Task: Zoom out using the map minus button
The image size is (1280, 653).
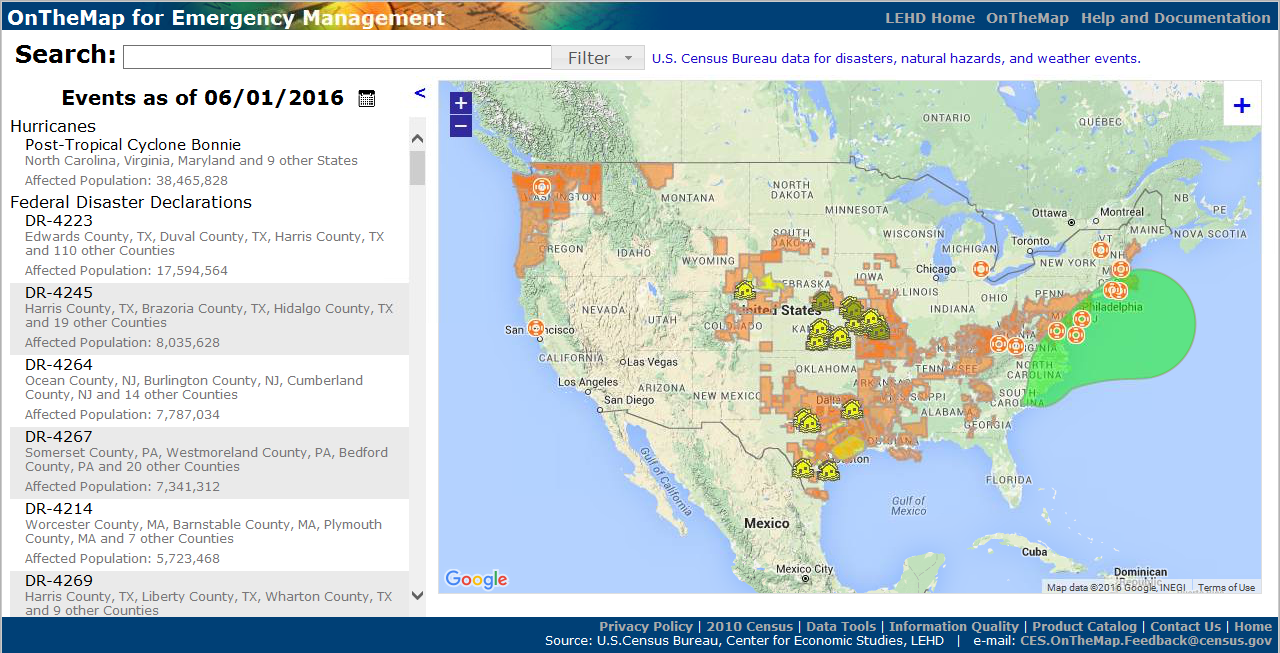Action: (x=461, y=126)
